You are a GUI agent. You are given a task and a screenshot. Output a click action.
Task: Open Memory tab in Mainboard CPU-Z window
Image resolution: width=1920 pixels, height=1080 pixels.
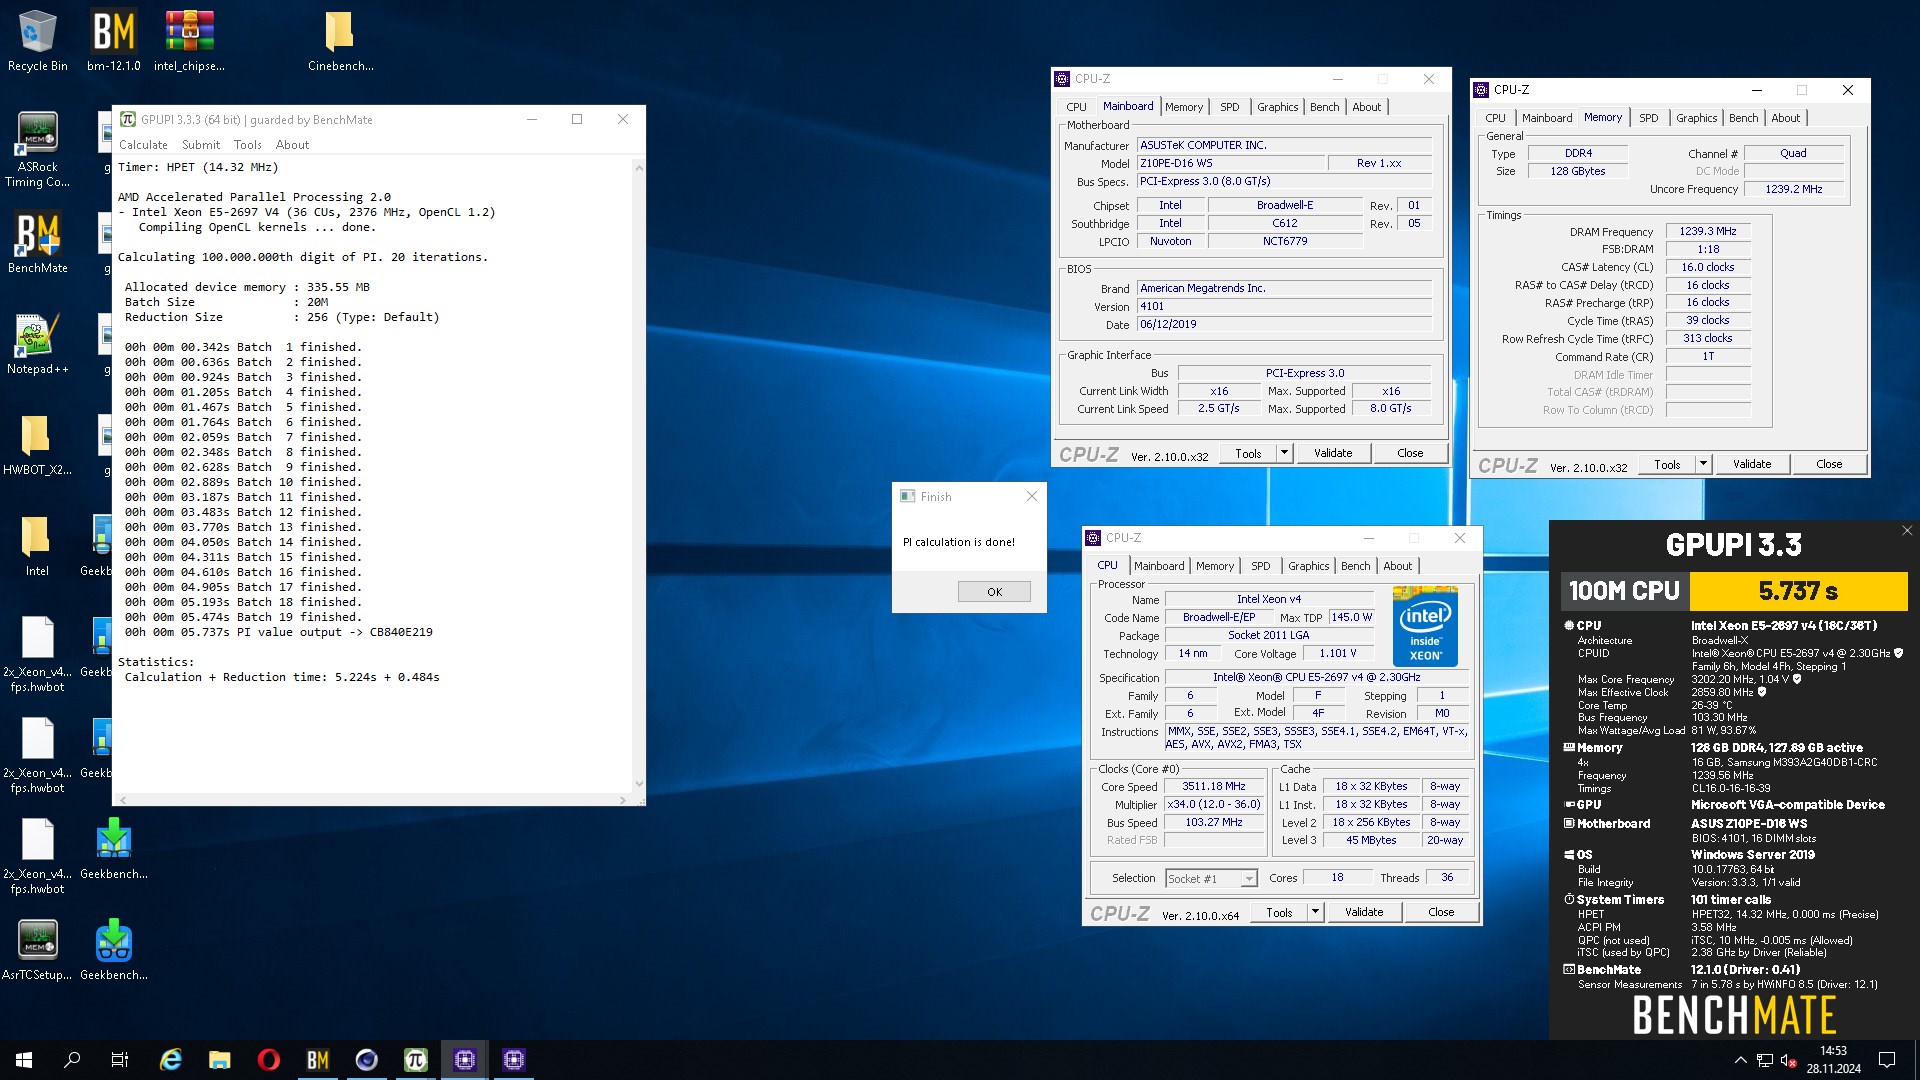pyautogui.click(x=1184, y=107)
